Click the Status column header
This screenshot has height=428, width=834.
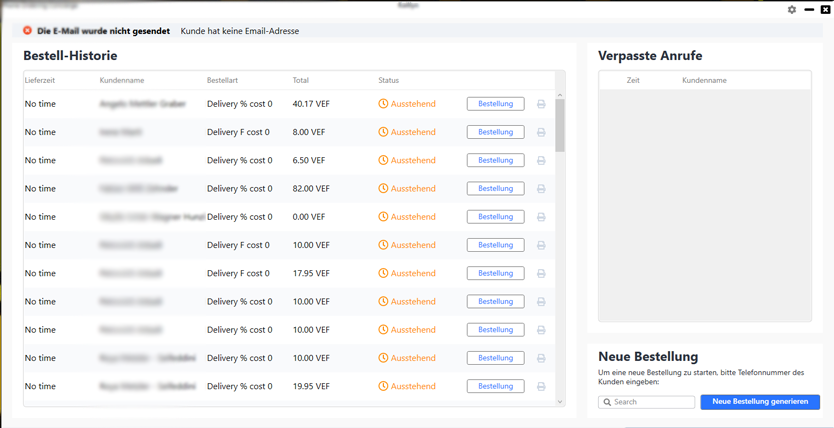pos(388,80)
